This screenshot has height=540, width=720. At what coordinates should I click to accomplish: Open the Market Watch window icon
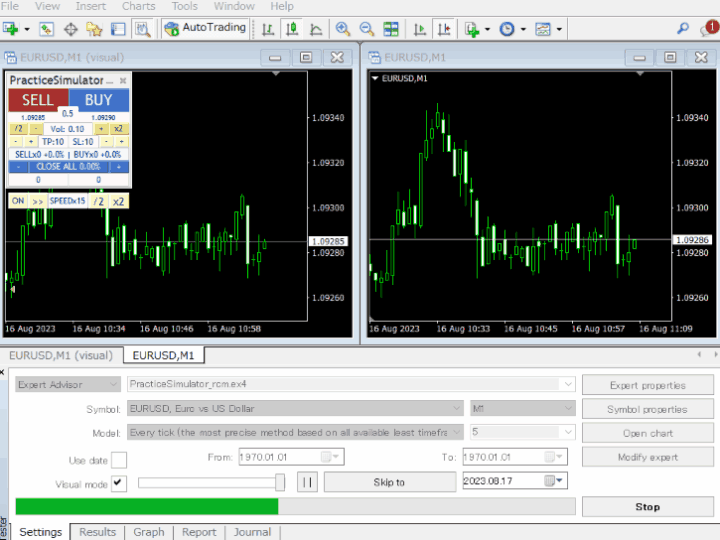pos(46,29)
